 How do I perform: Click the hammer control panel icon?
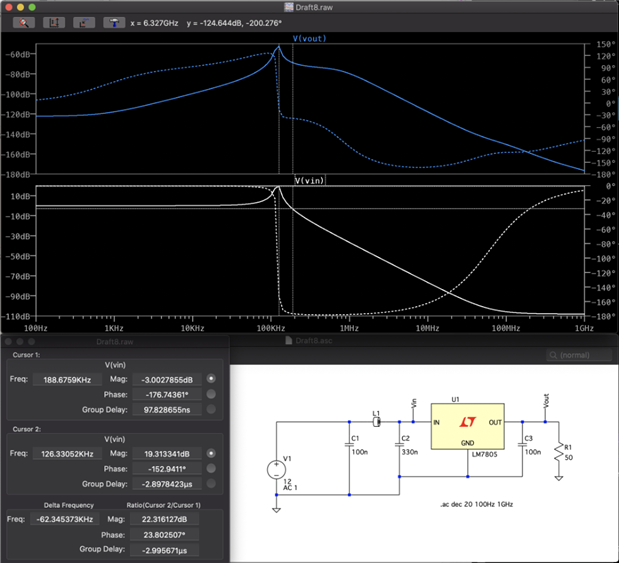(115, 22)
